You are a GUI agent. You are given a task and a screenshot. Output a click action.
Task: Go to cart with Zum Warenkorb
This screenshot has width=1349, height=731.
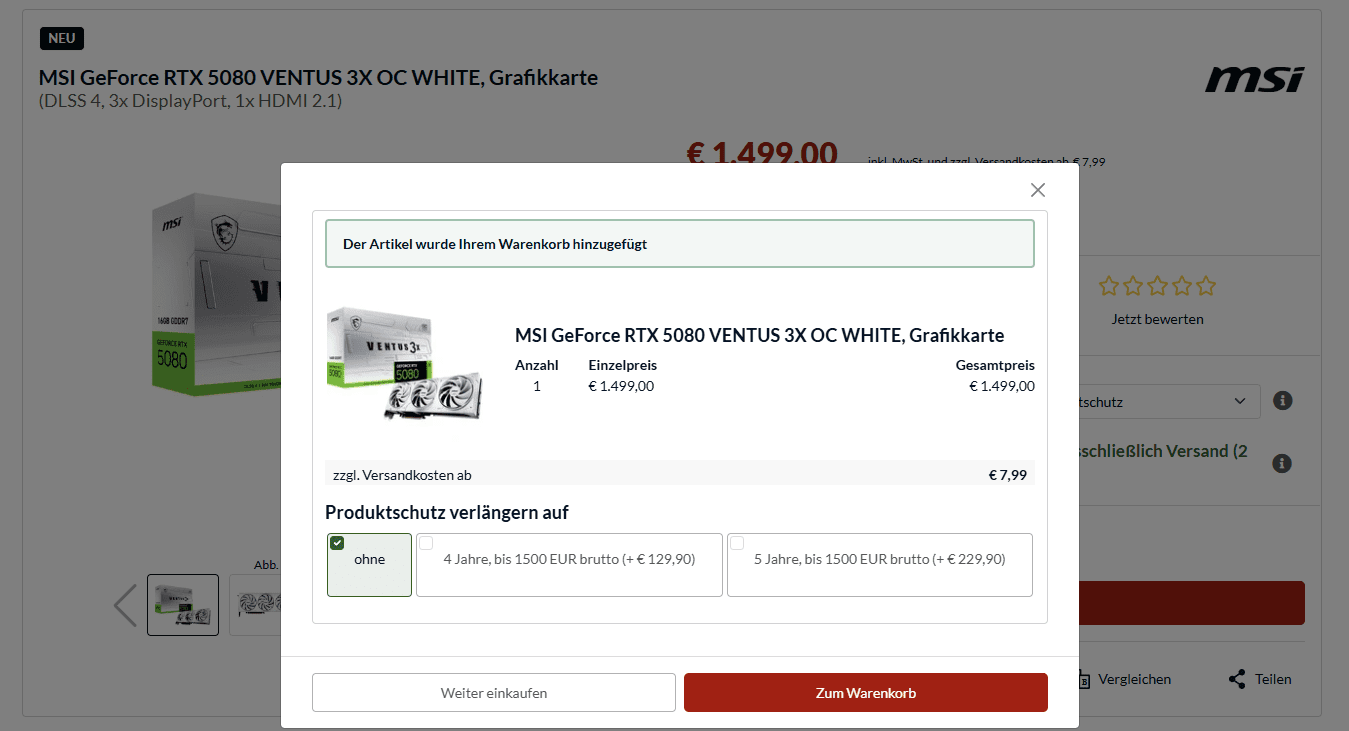(x=866, y=693)
